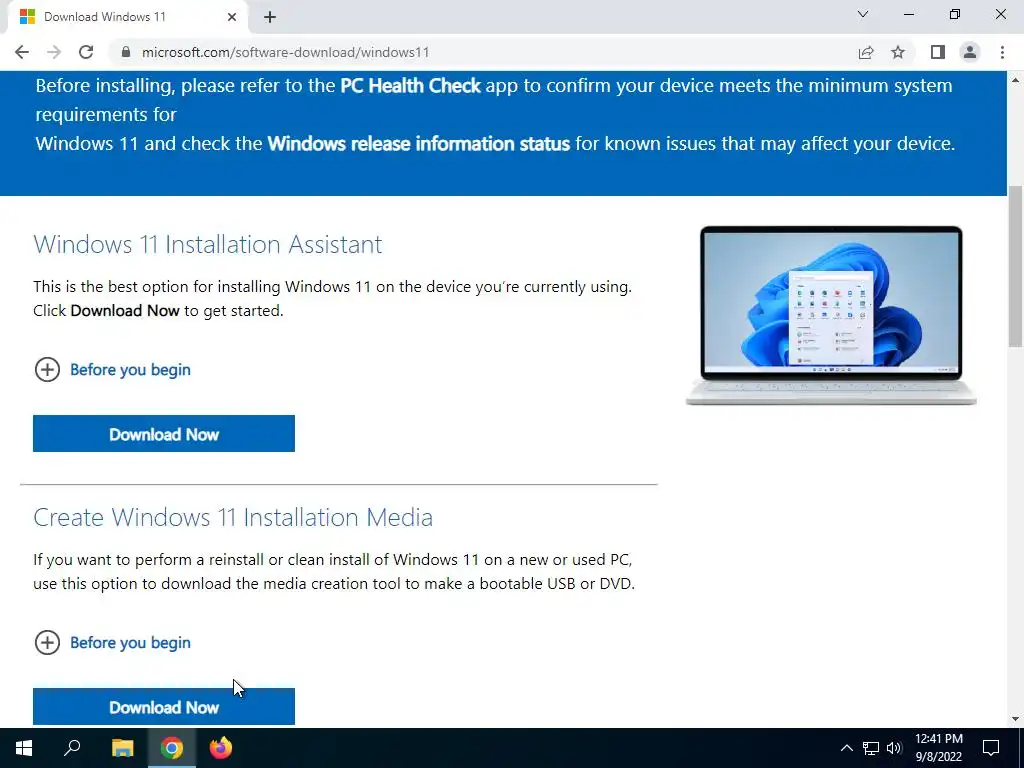Expand Before you begin under Installation Media

112,643
